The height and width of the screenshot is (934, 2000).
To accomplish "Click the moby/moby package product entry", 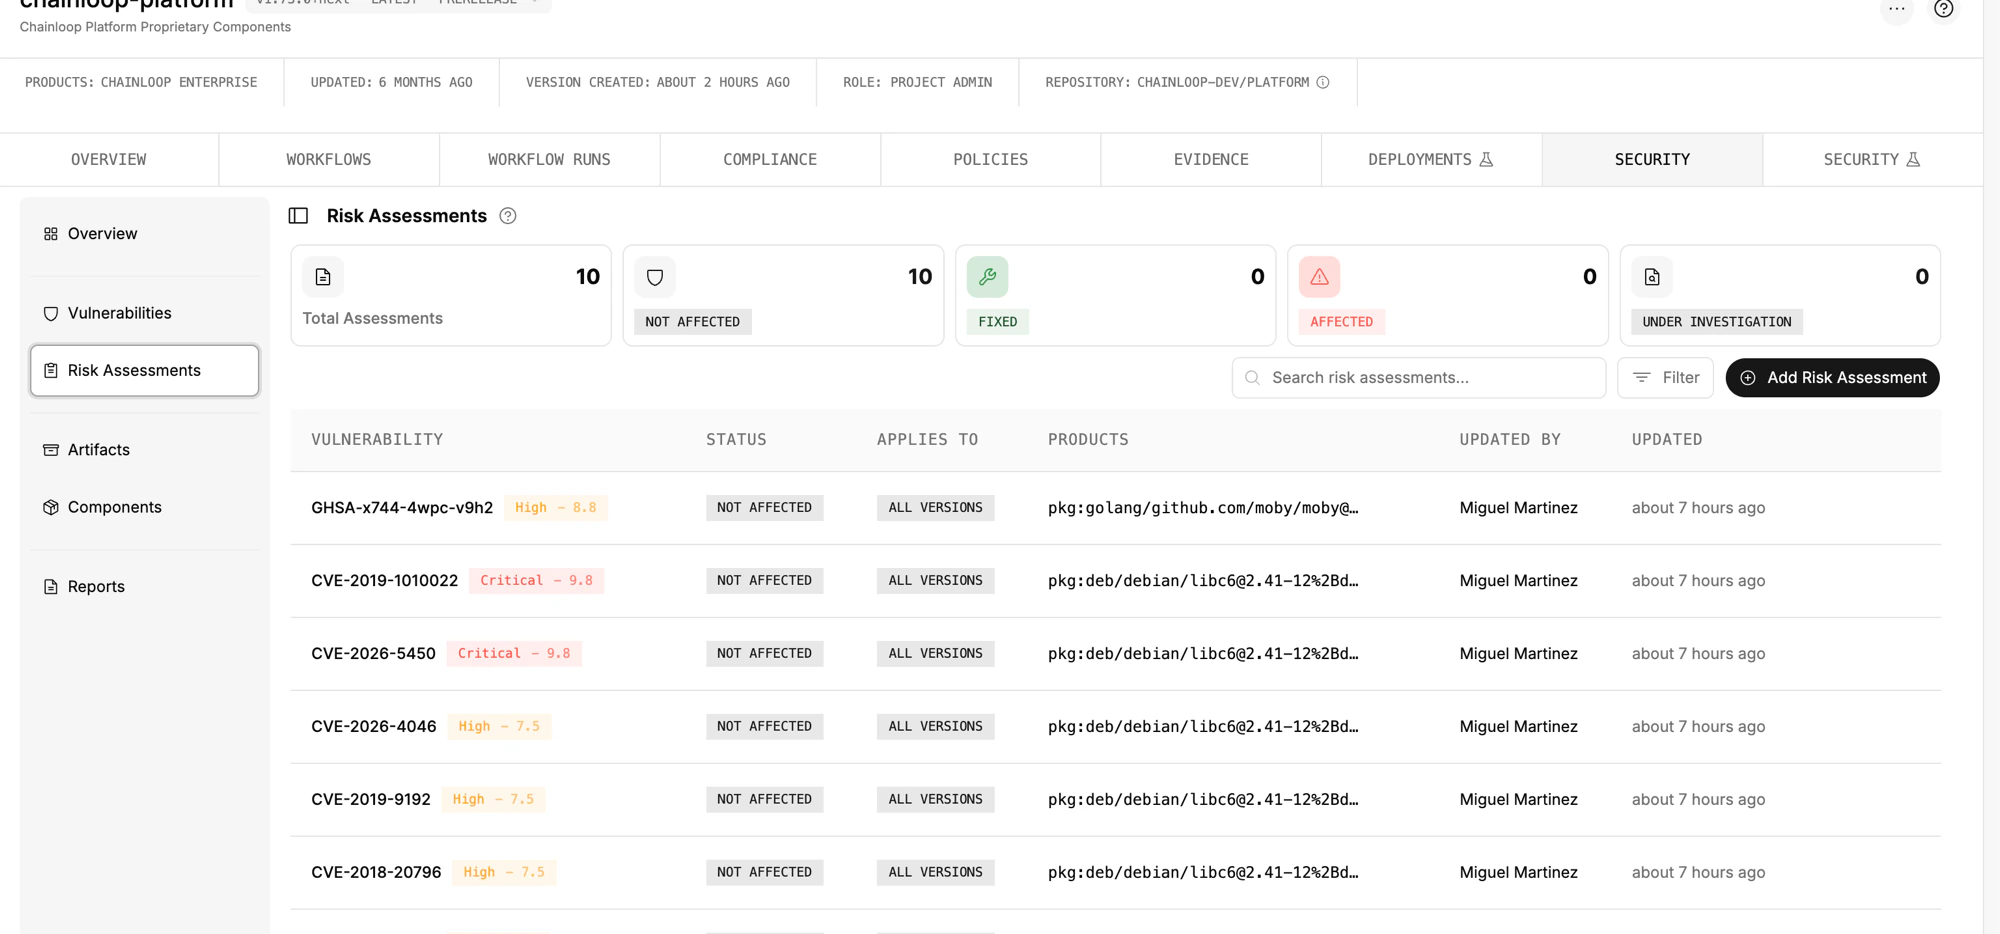I will [x=1203, y=508].
